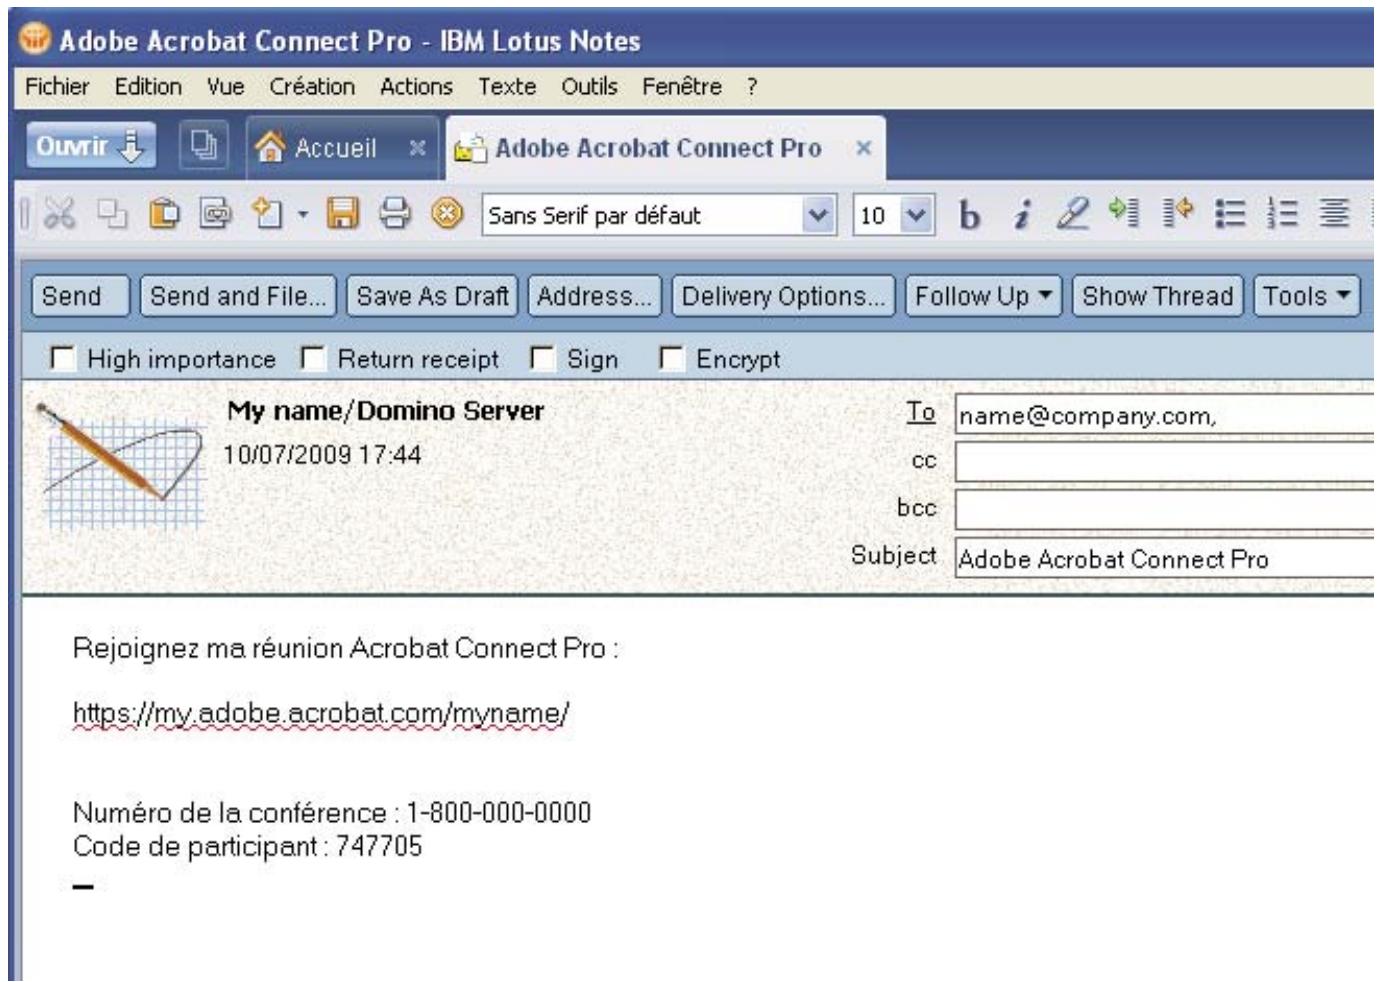Check the High importance box
1379x982 pixels.
pos(62,357)
